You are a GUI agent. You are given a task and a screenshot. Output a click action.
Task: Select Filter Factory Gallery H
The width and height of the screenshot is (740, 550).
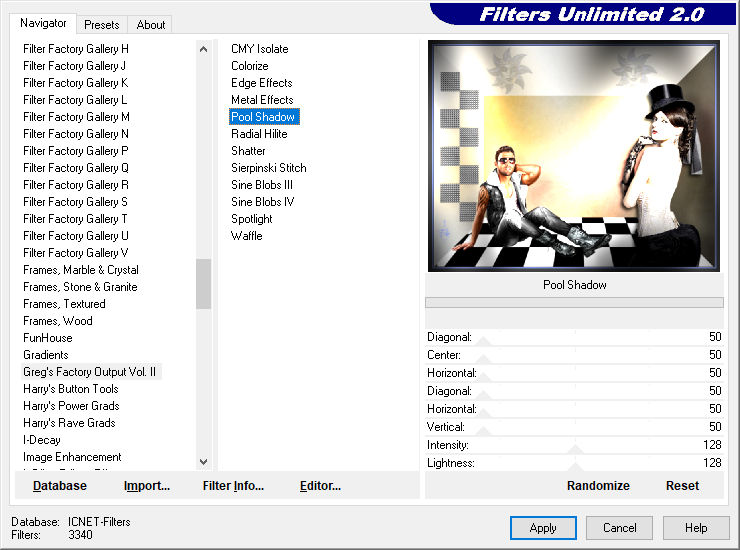[76, 49]
